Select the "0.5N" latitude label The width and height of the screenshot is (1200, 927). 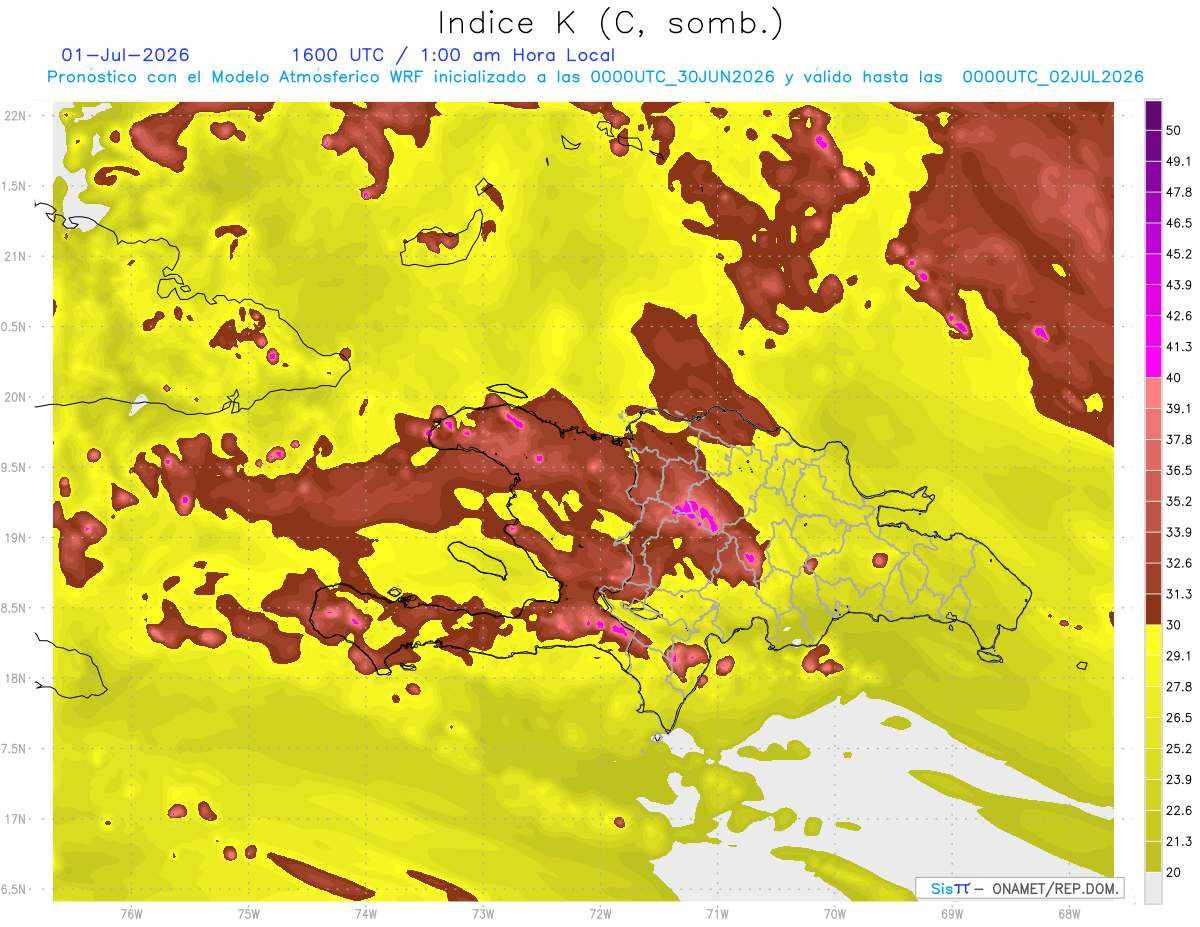[15, 327]
